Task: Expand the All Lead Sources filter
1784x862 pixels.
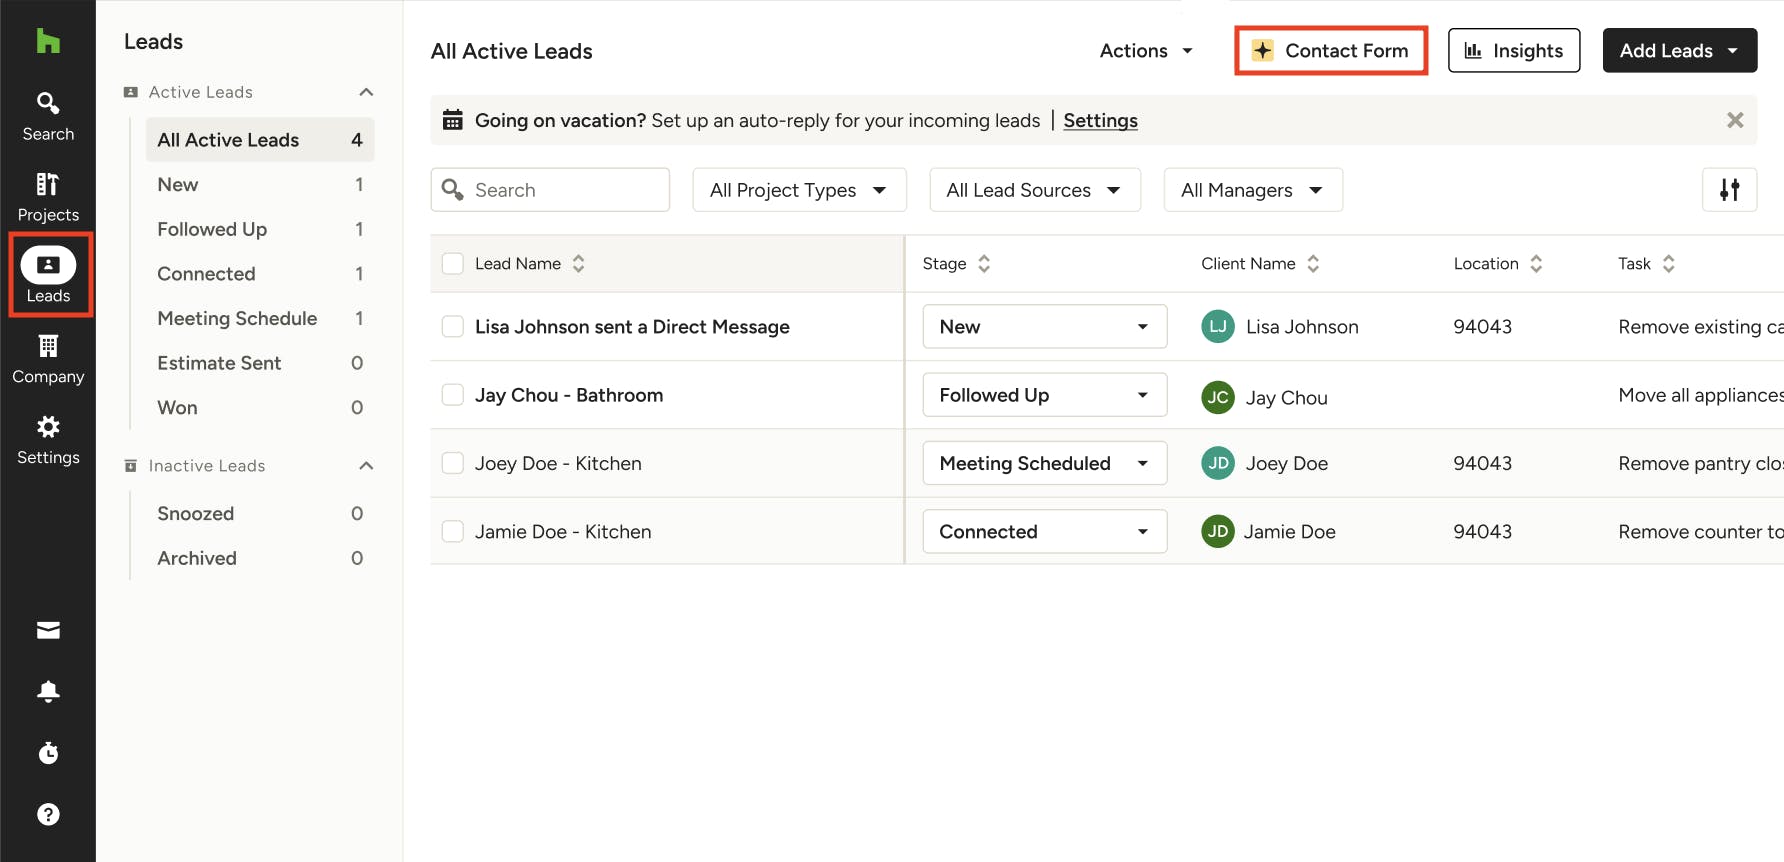Action: 1034,190
